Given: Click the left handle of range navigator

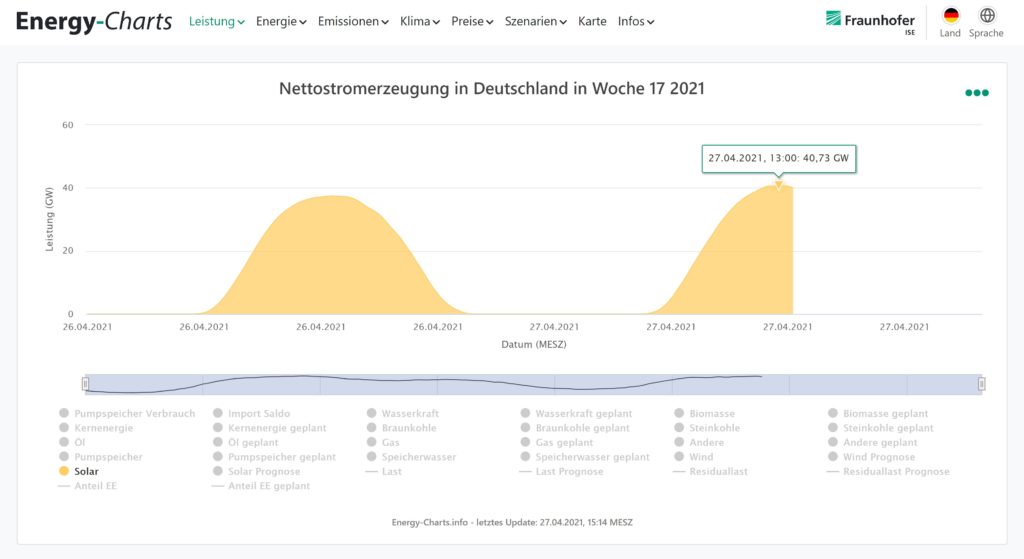Looking at the screenshot, I should tap(86, 384).
